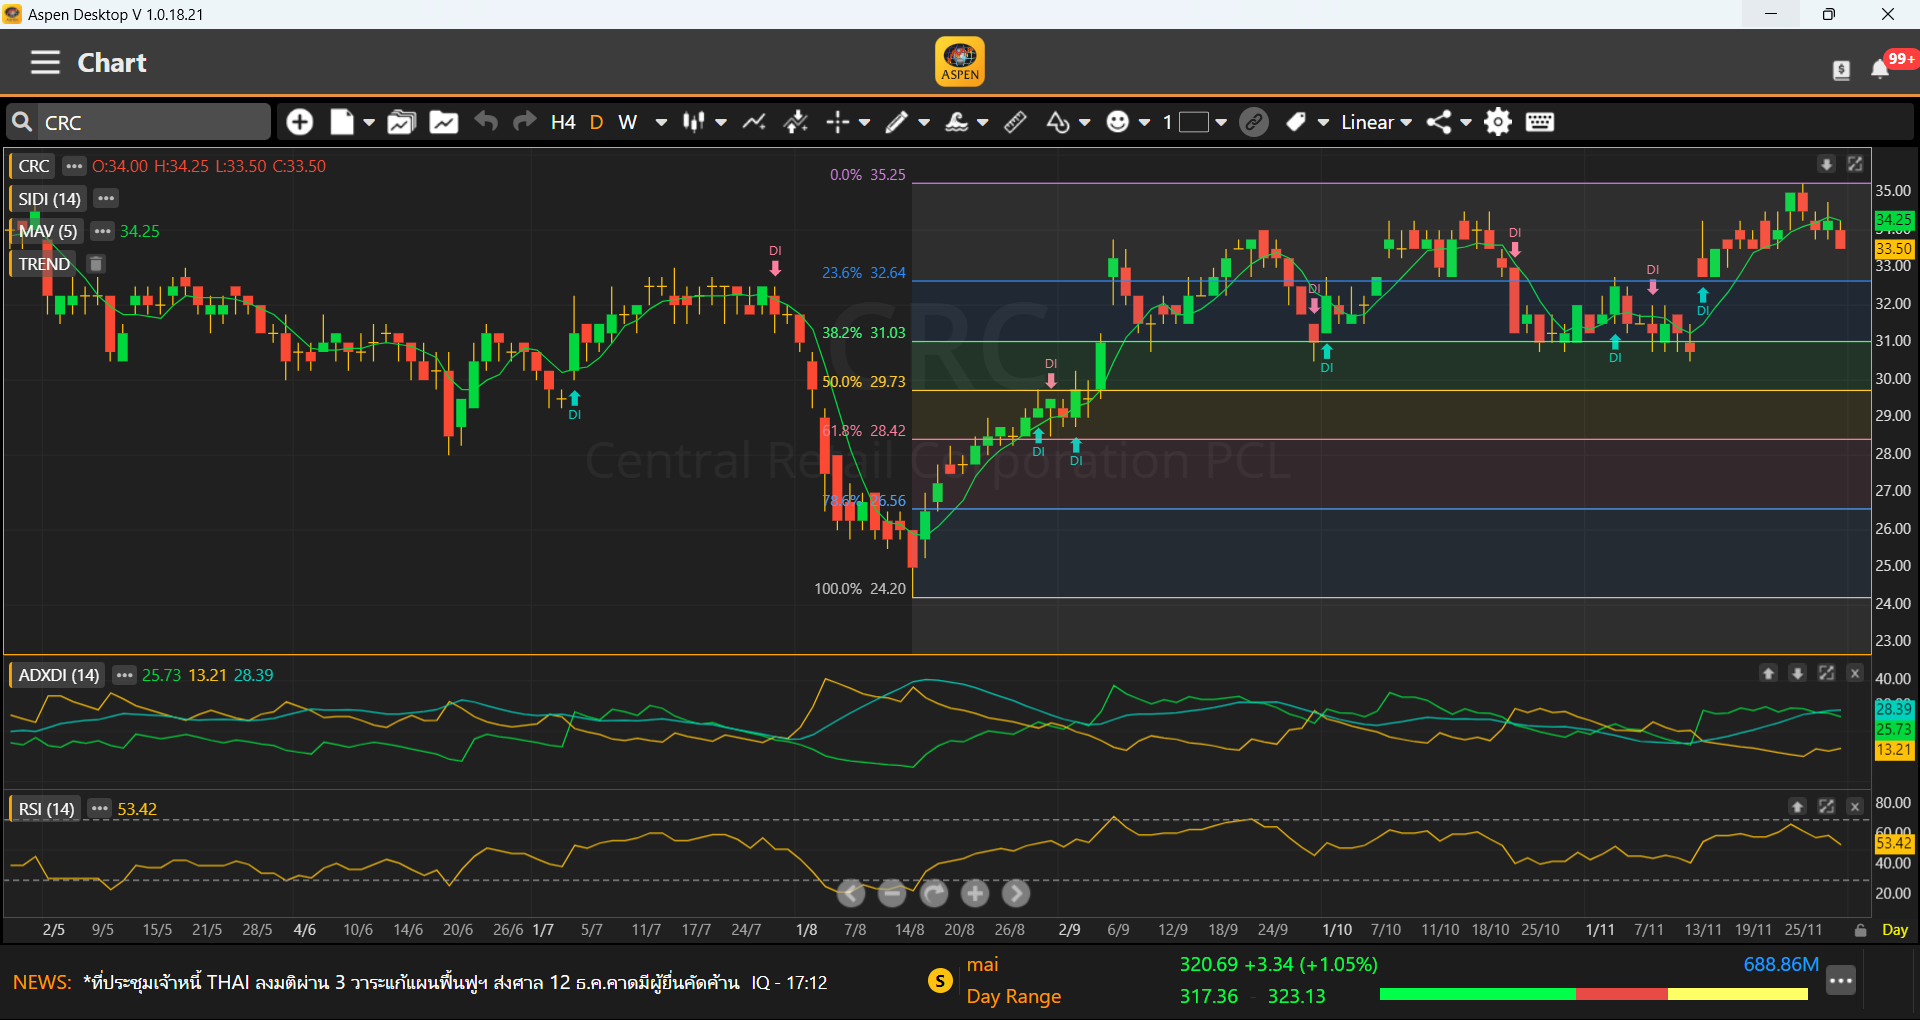Open saved chart folder icon
The height and width of the screenshot is (1020, 1920).
pos(402,122)
